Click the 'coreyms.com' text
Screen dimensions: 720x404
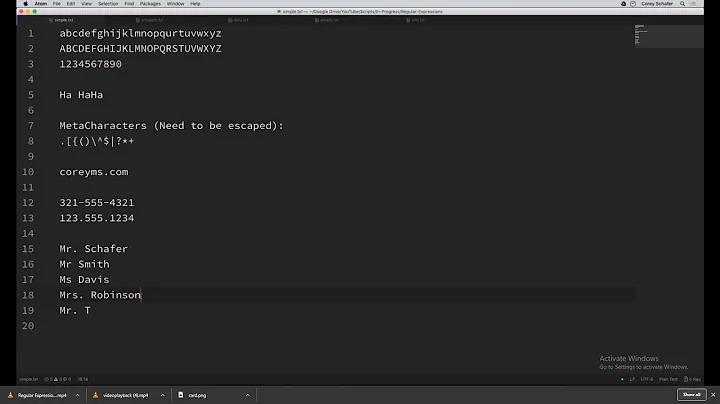pos(94,172)
